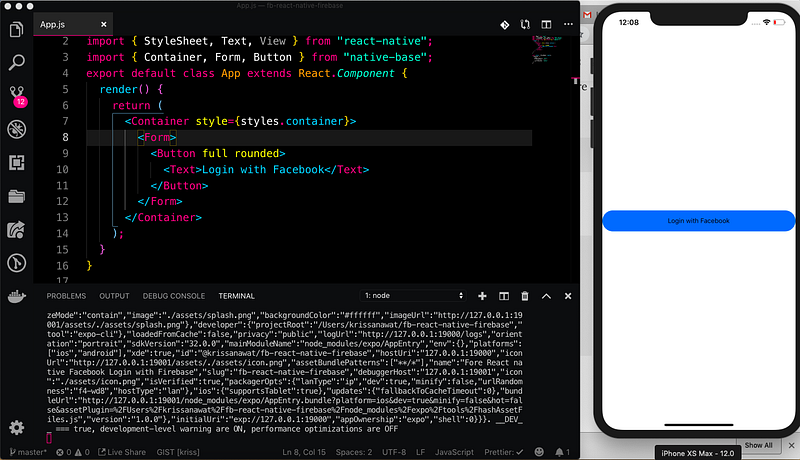Open the Manage settings gear
Screen dimensions: 800x460
pyautogui.click(x=16, y=427)
